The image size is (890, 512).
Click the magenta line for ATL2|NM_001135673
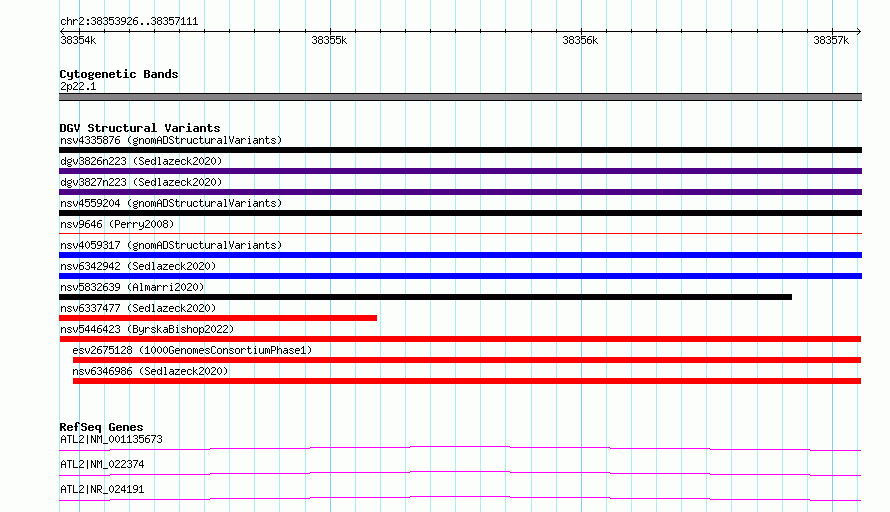pyautogui.click(x=460, y=448)
